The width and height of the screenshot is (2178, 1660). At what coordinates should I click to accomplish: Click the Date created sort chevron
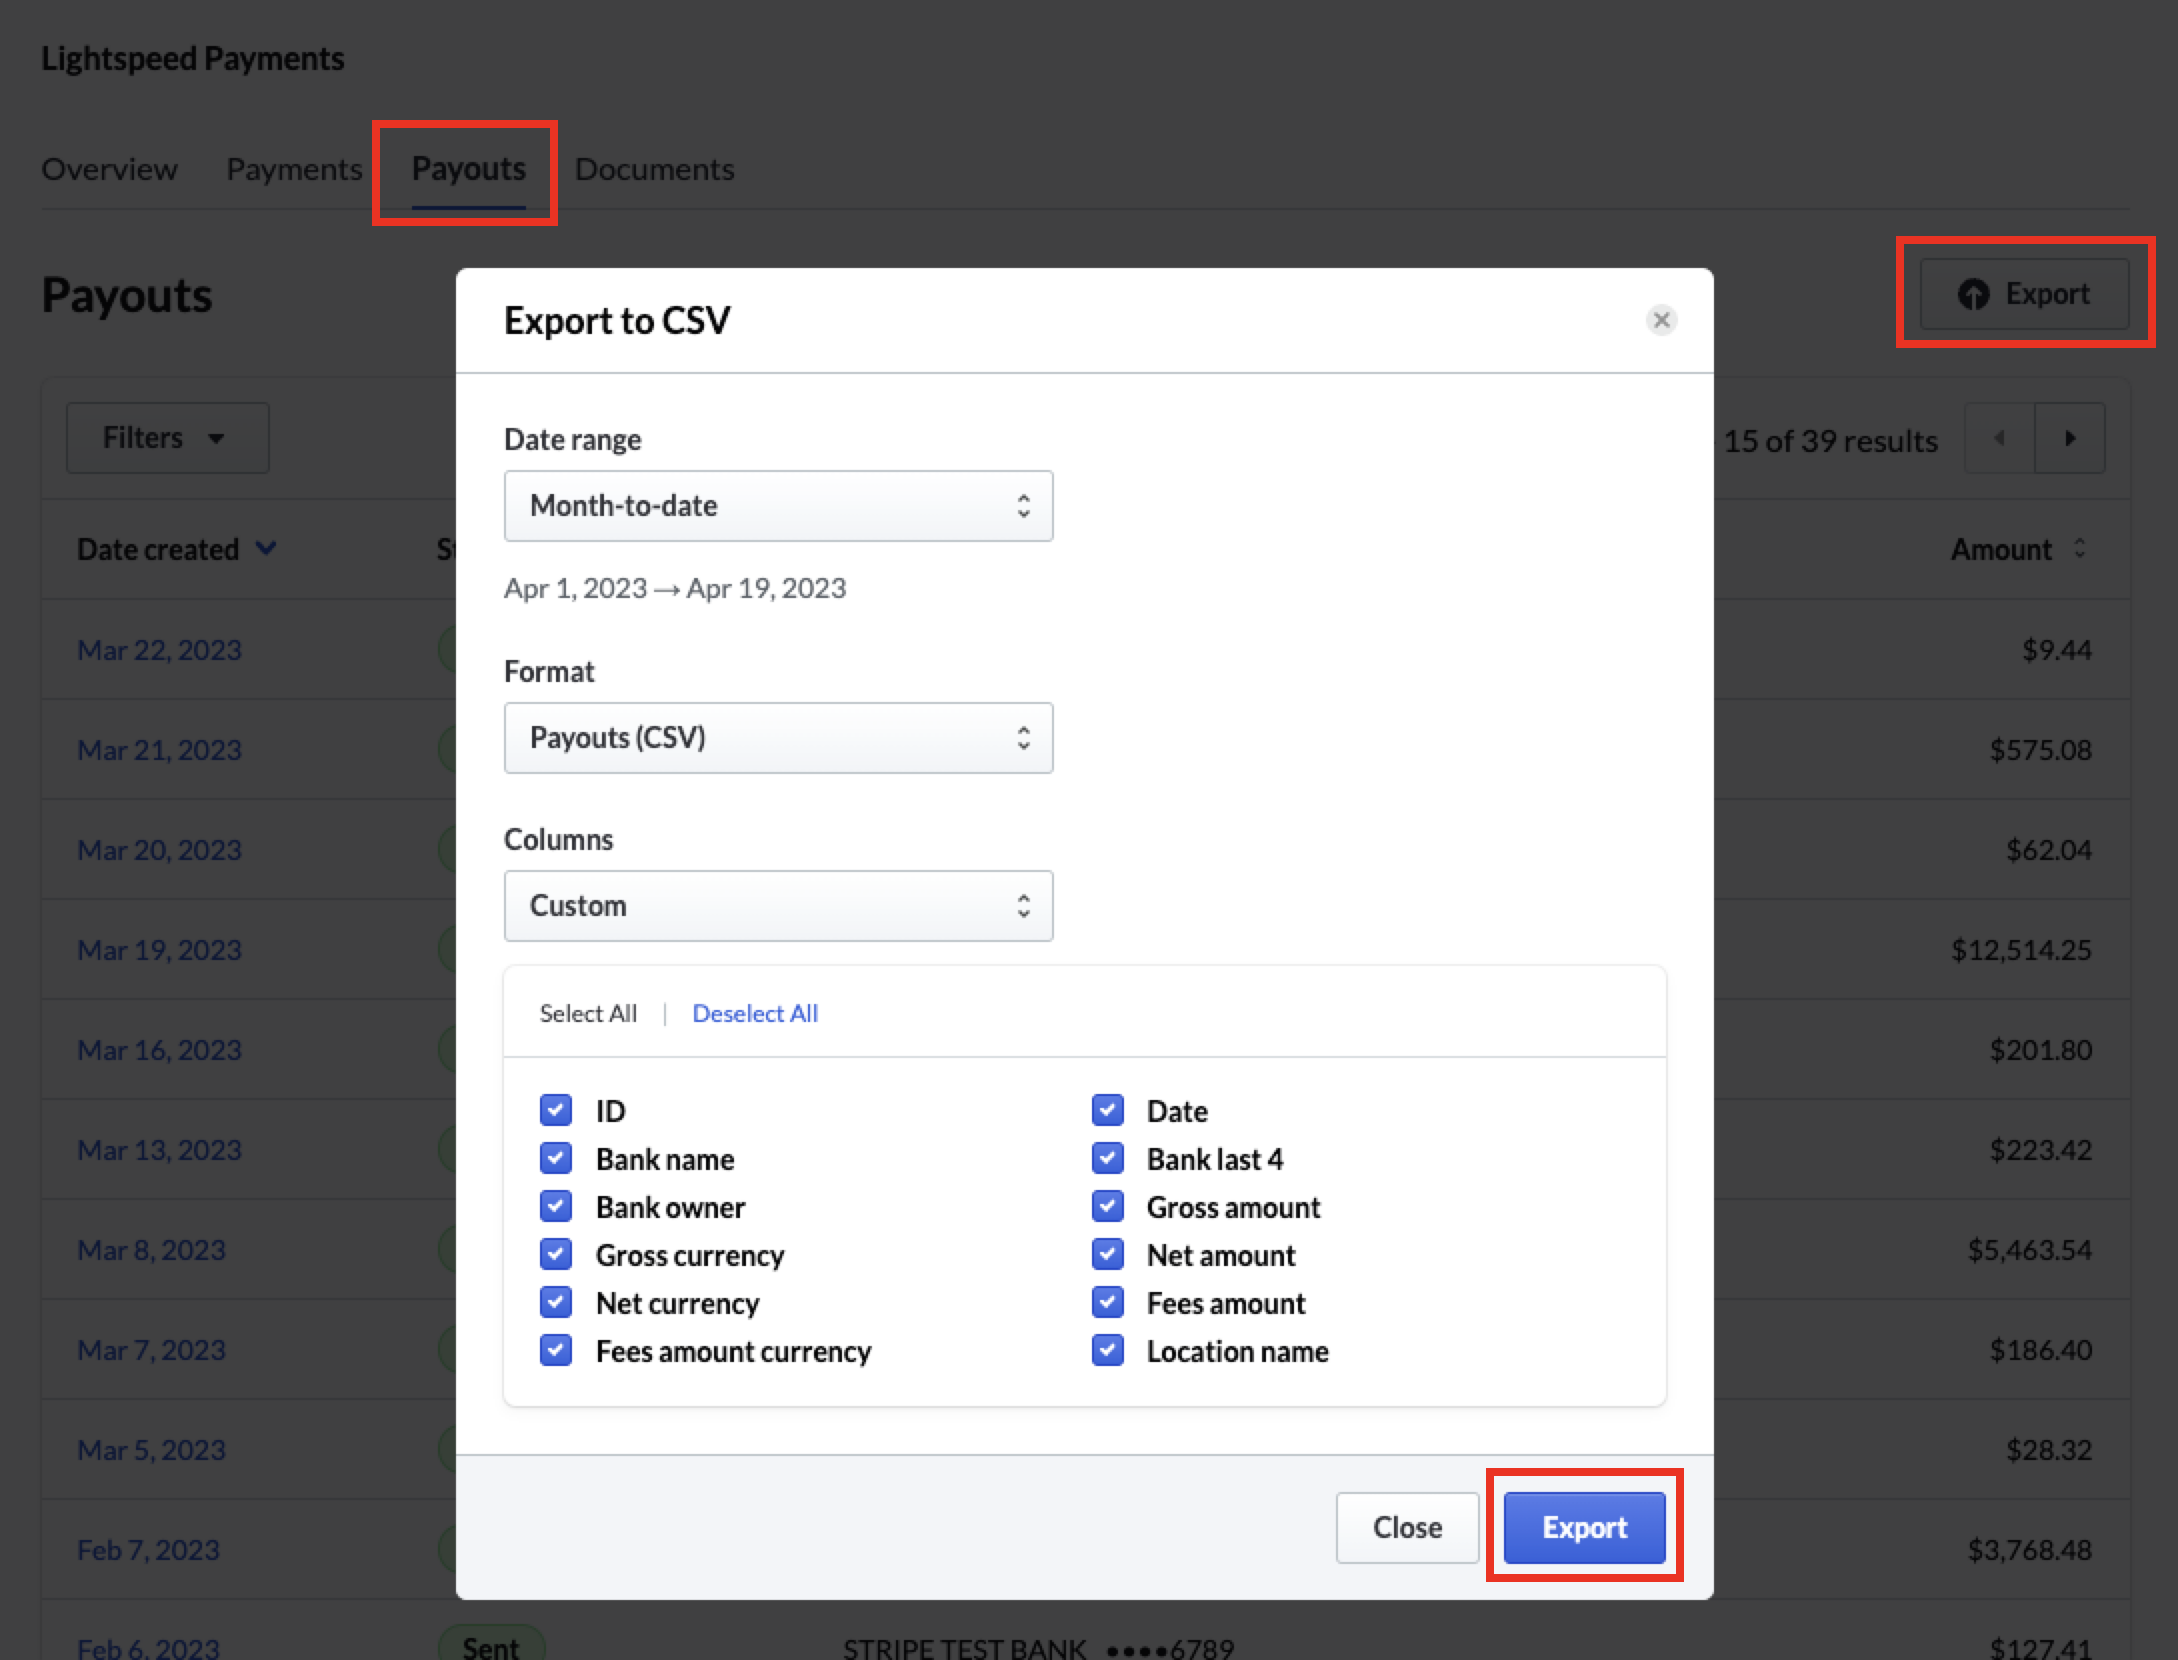coord(265,548)
